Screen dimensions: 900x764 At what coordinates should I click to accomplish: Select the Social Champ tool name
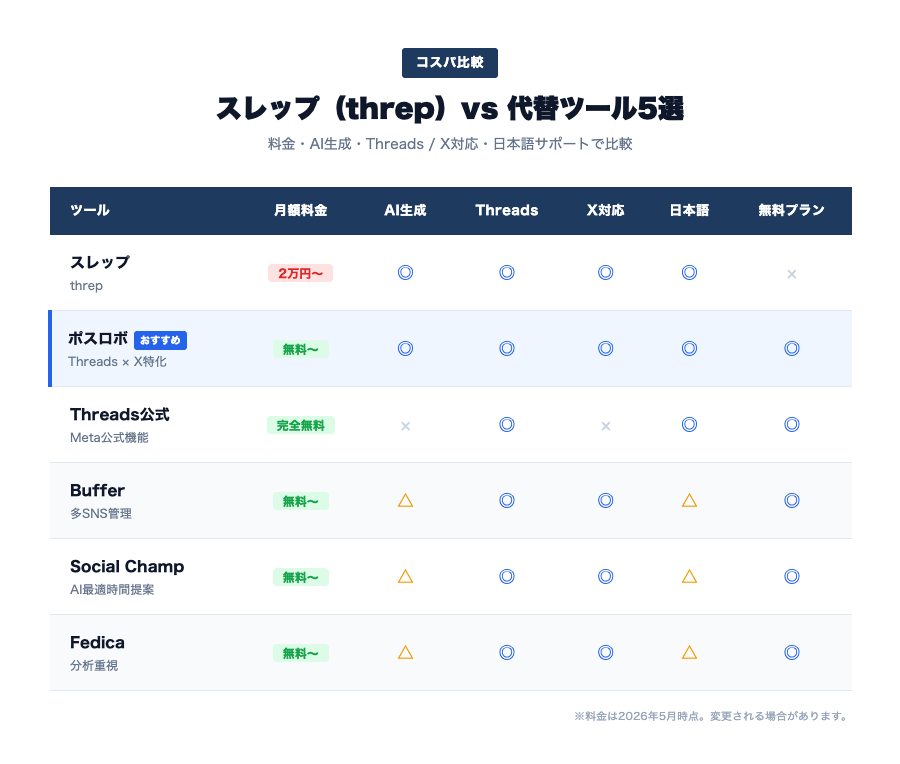pos(127,567)
